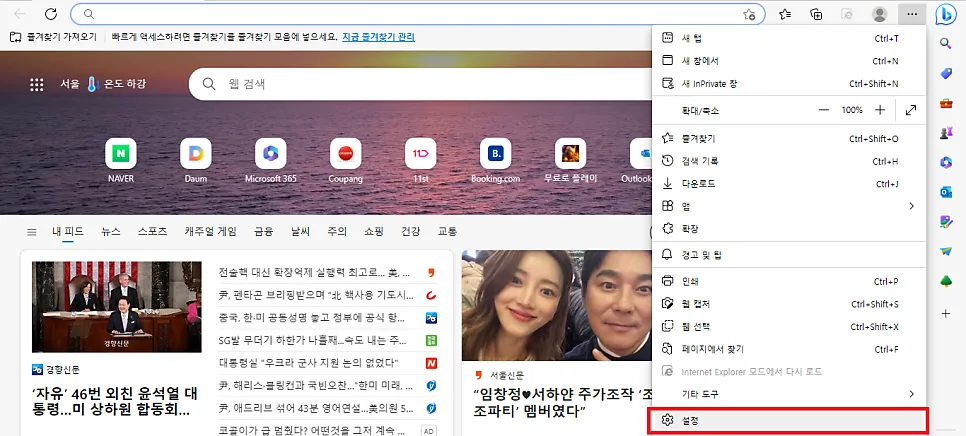Open 확장 in the menu

789,228
